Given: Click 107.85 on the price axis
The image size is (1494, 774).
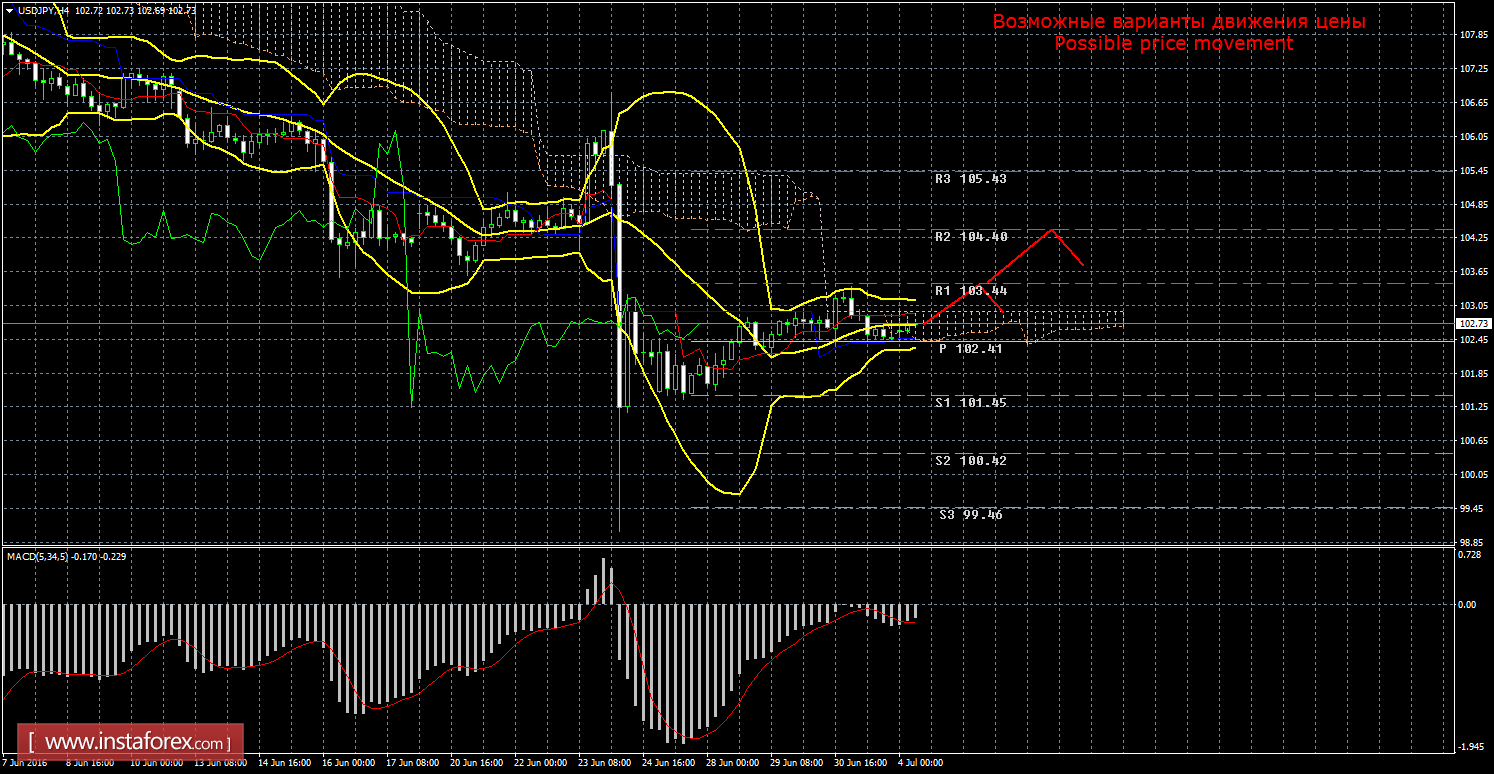Looking at the screenshot, I should [1475, 35].
